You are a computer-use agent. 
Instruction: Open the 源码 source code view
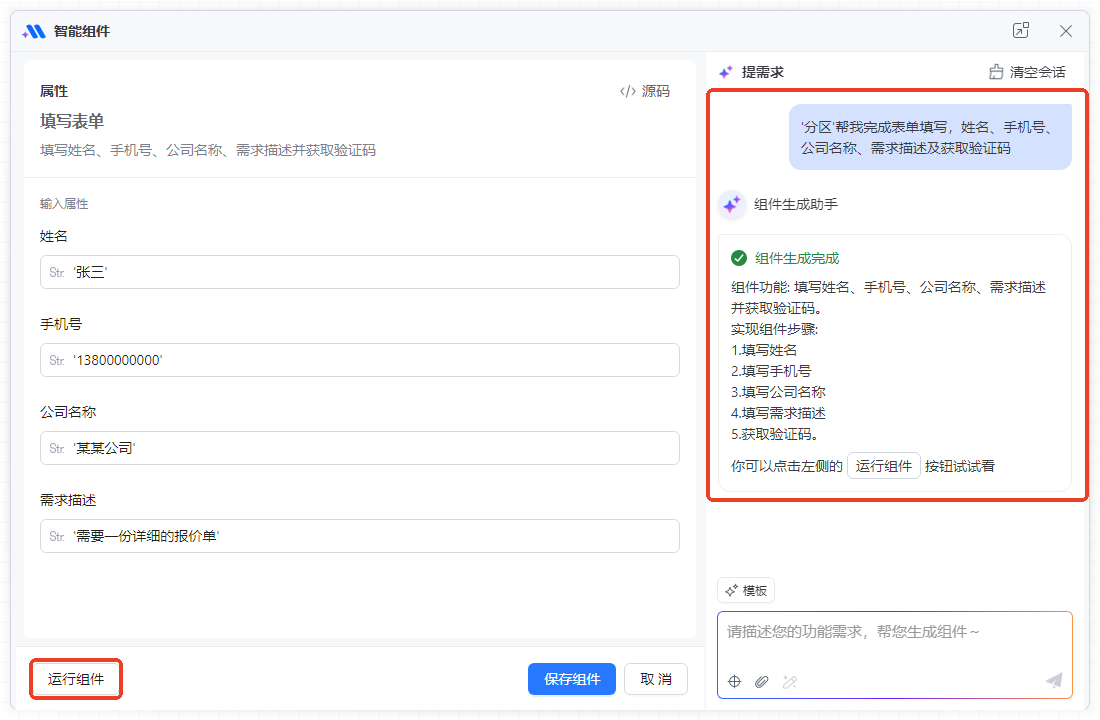pyautogui.click(x=645, y=91)
